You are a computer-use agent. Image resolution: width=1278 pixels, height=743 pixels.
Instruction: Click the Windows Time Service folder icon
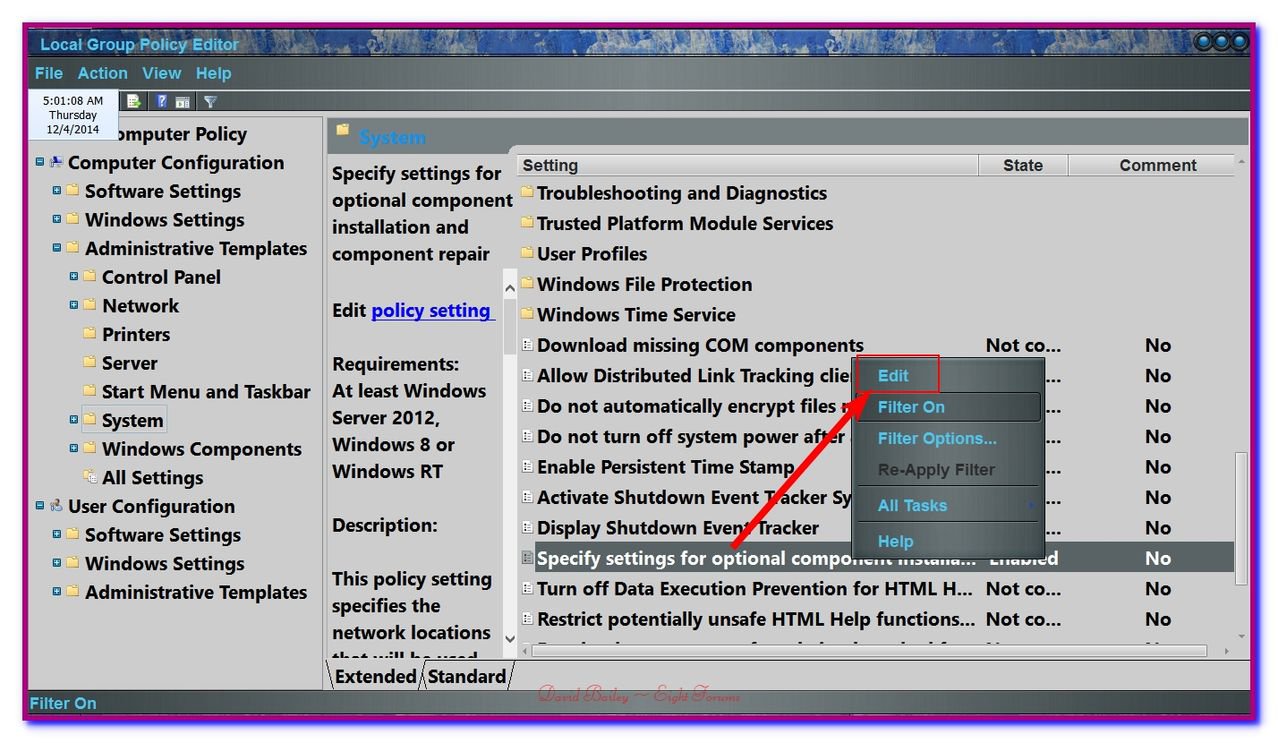[x=527, y=314]
